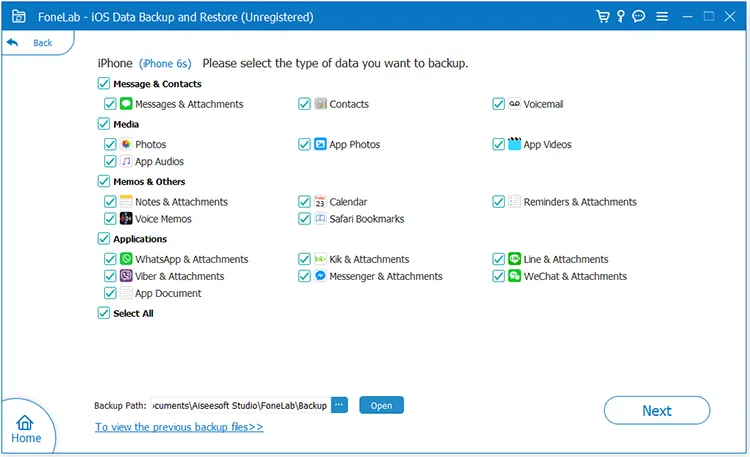Uncheck the Applications group checkbox
Viewport: 750px width, 457px height.
pos(104,238)
